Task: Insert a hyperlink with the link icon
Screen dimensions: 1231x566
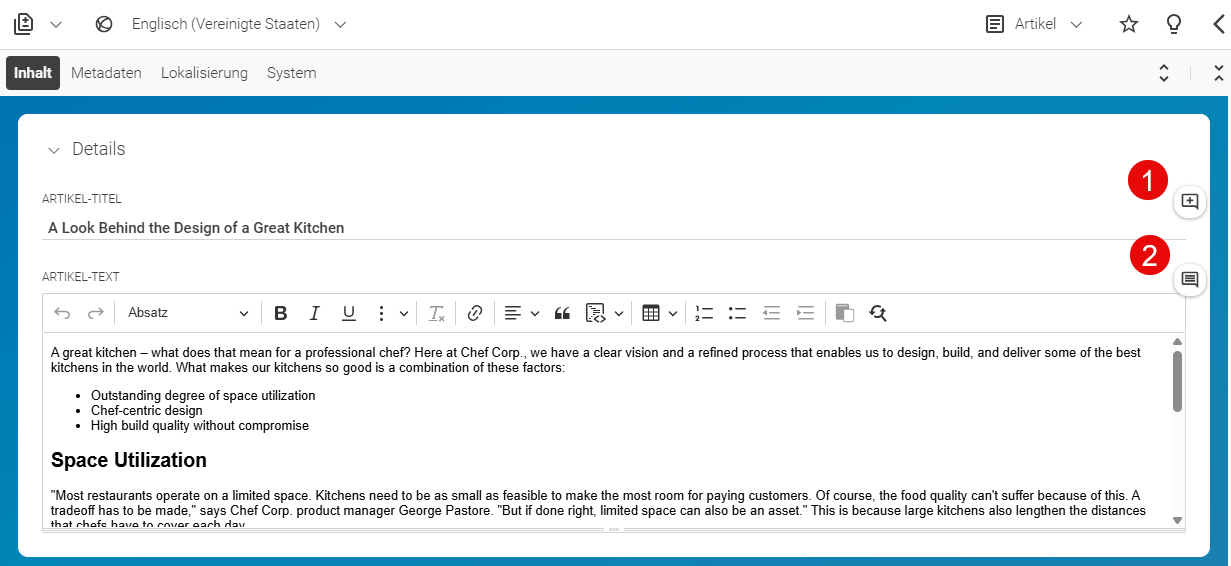Action: [x=475, y=313]
